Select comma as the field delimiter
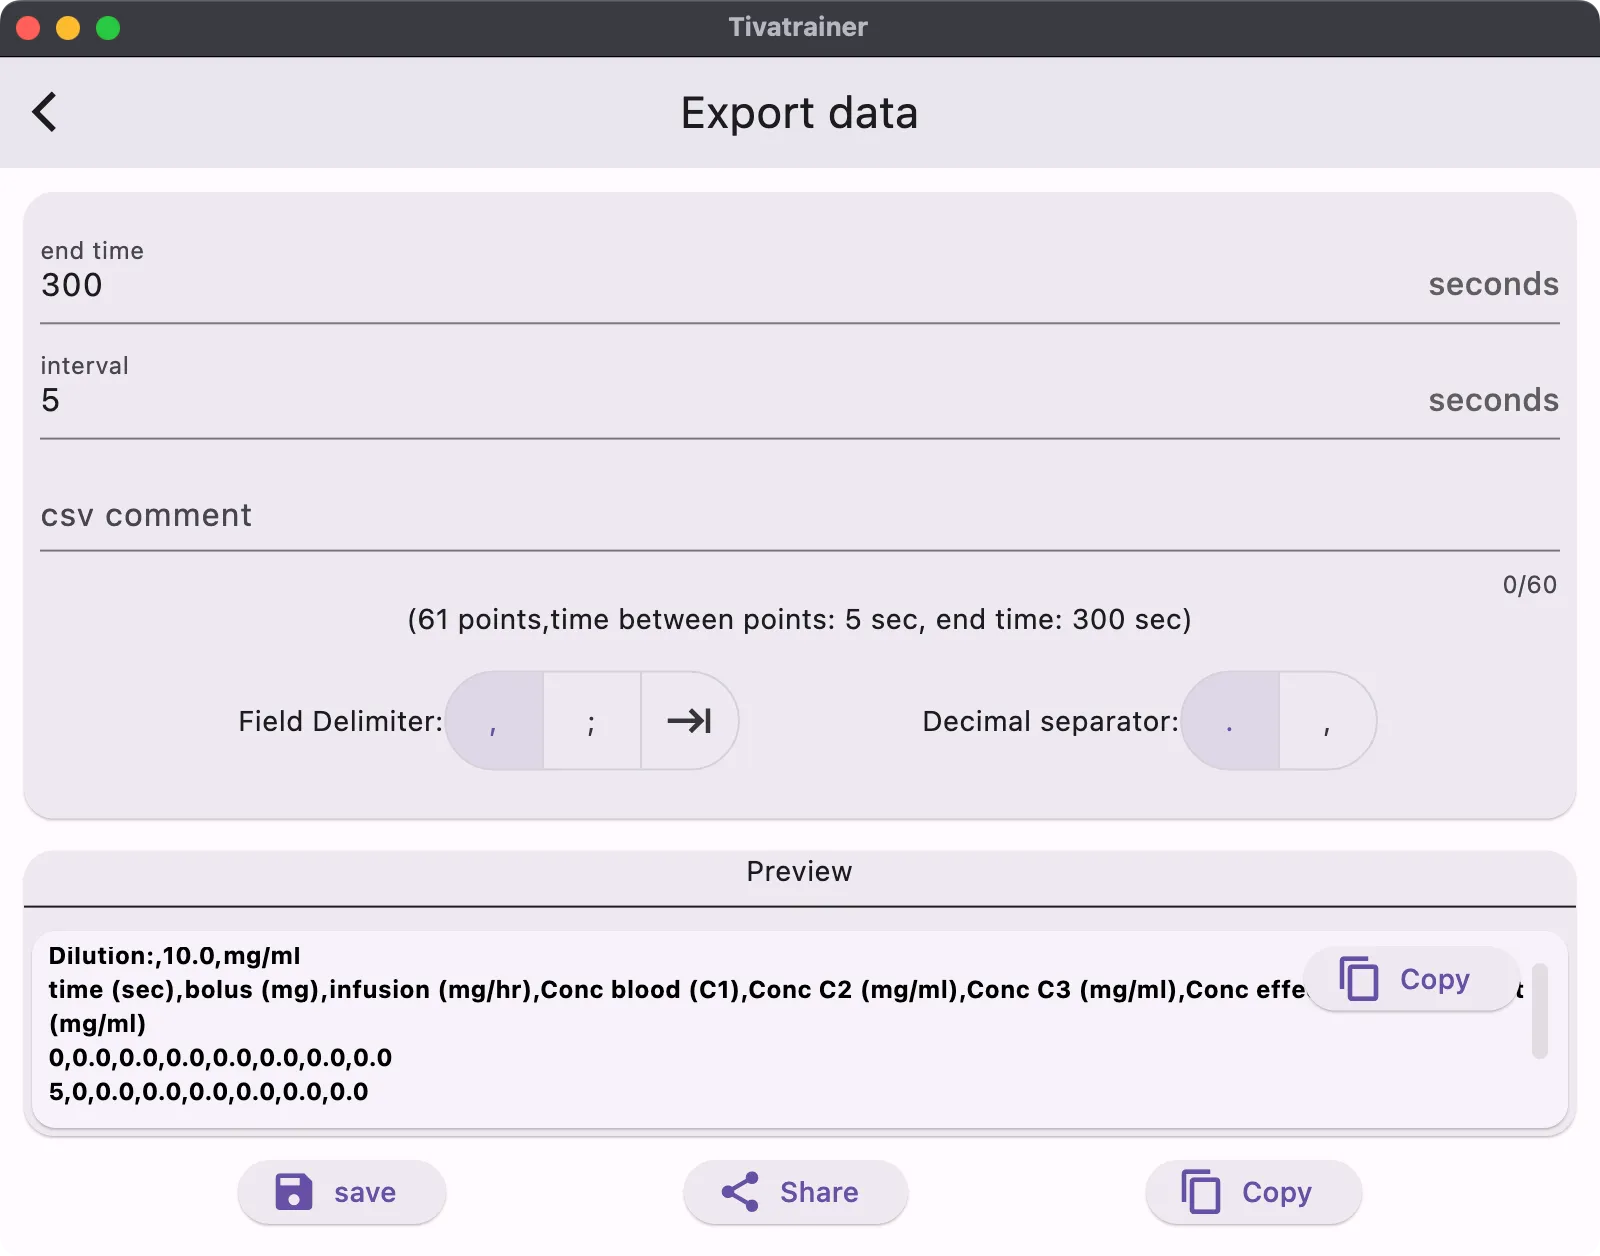 click(x=494, y=721)
